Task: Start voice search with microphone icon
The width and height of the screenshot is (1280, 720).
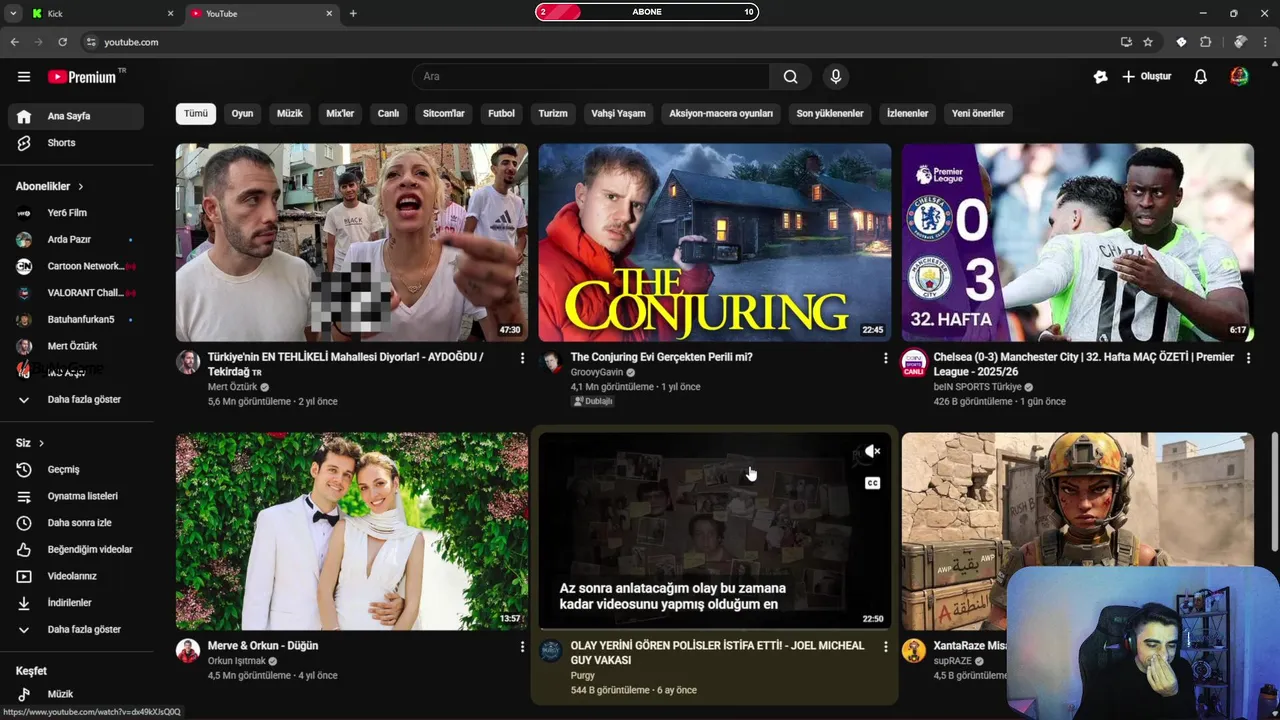Action: (836, 77)
